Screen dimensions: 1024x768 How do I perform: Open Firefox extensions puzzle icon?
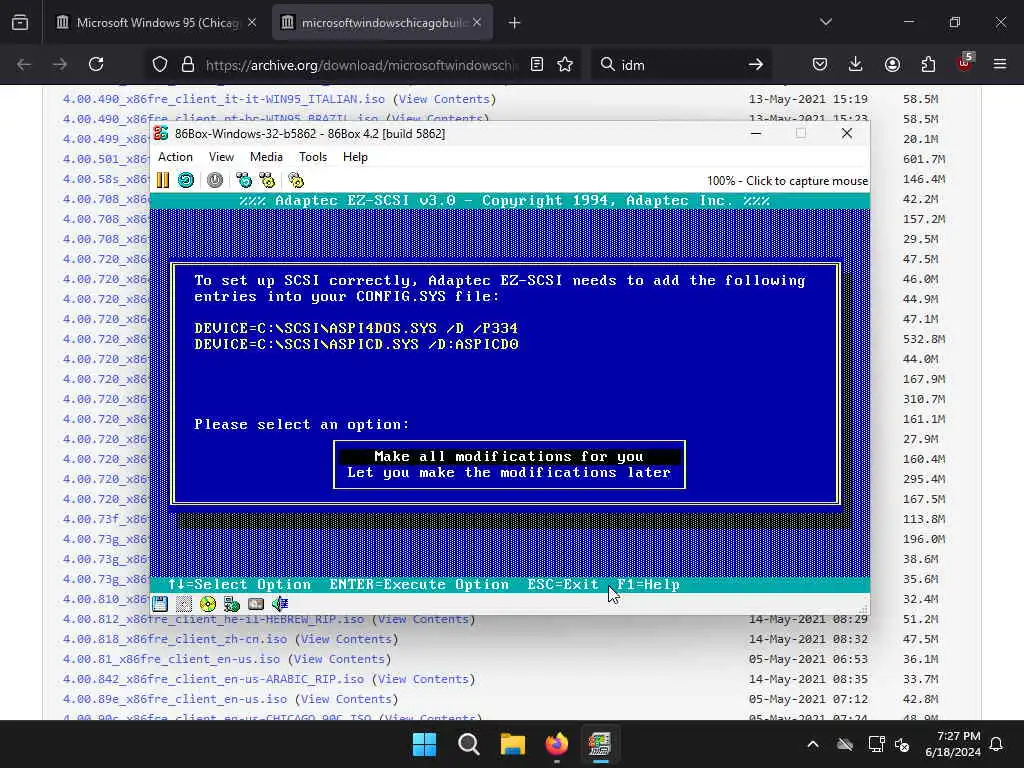click(928, 64)
